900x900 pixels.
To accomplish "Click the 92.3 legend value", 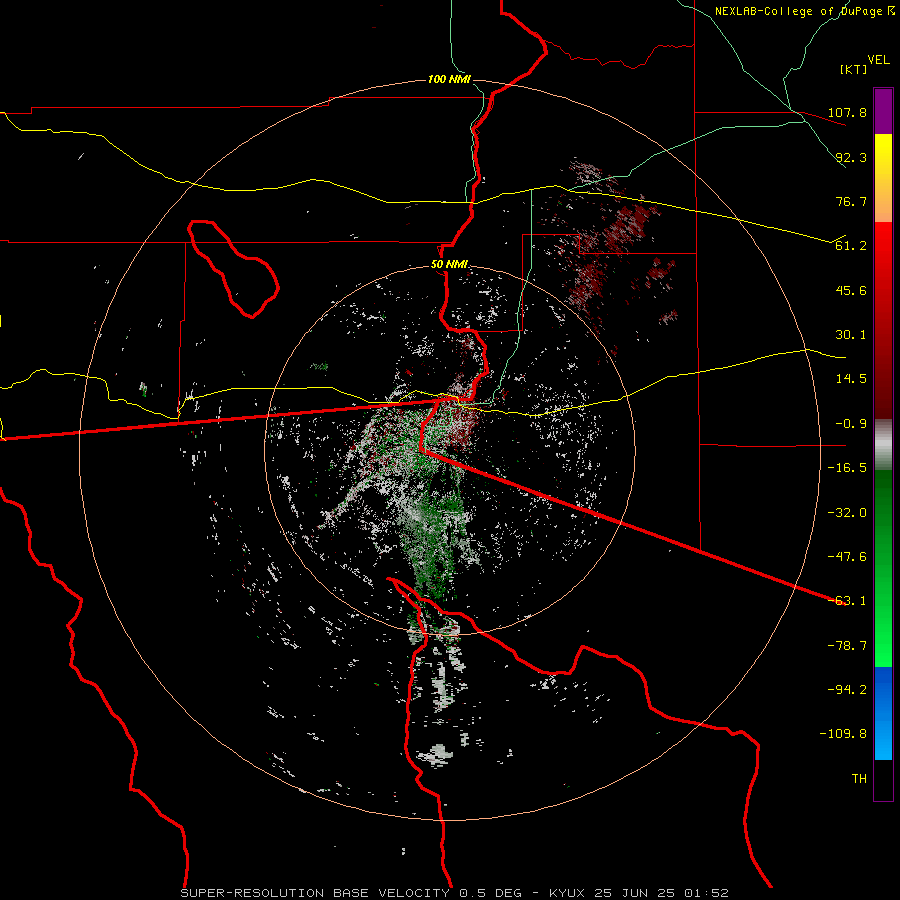I will coord(851,157).
